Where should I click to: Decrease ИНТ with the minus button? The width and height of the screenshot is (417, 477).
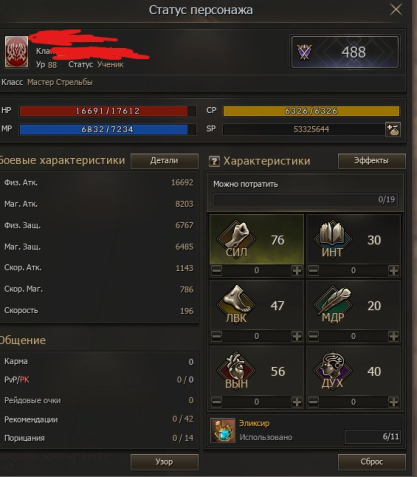coord(313,270)
